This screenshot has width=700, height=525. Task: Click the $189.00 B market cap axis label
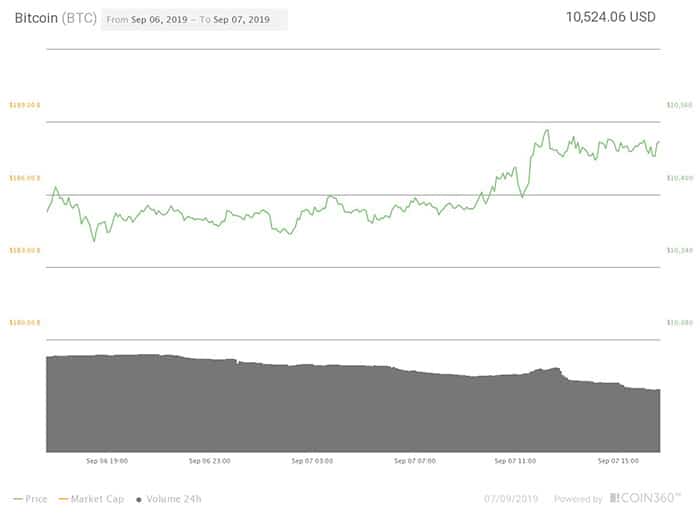click(24, 105)
